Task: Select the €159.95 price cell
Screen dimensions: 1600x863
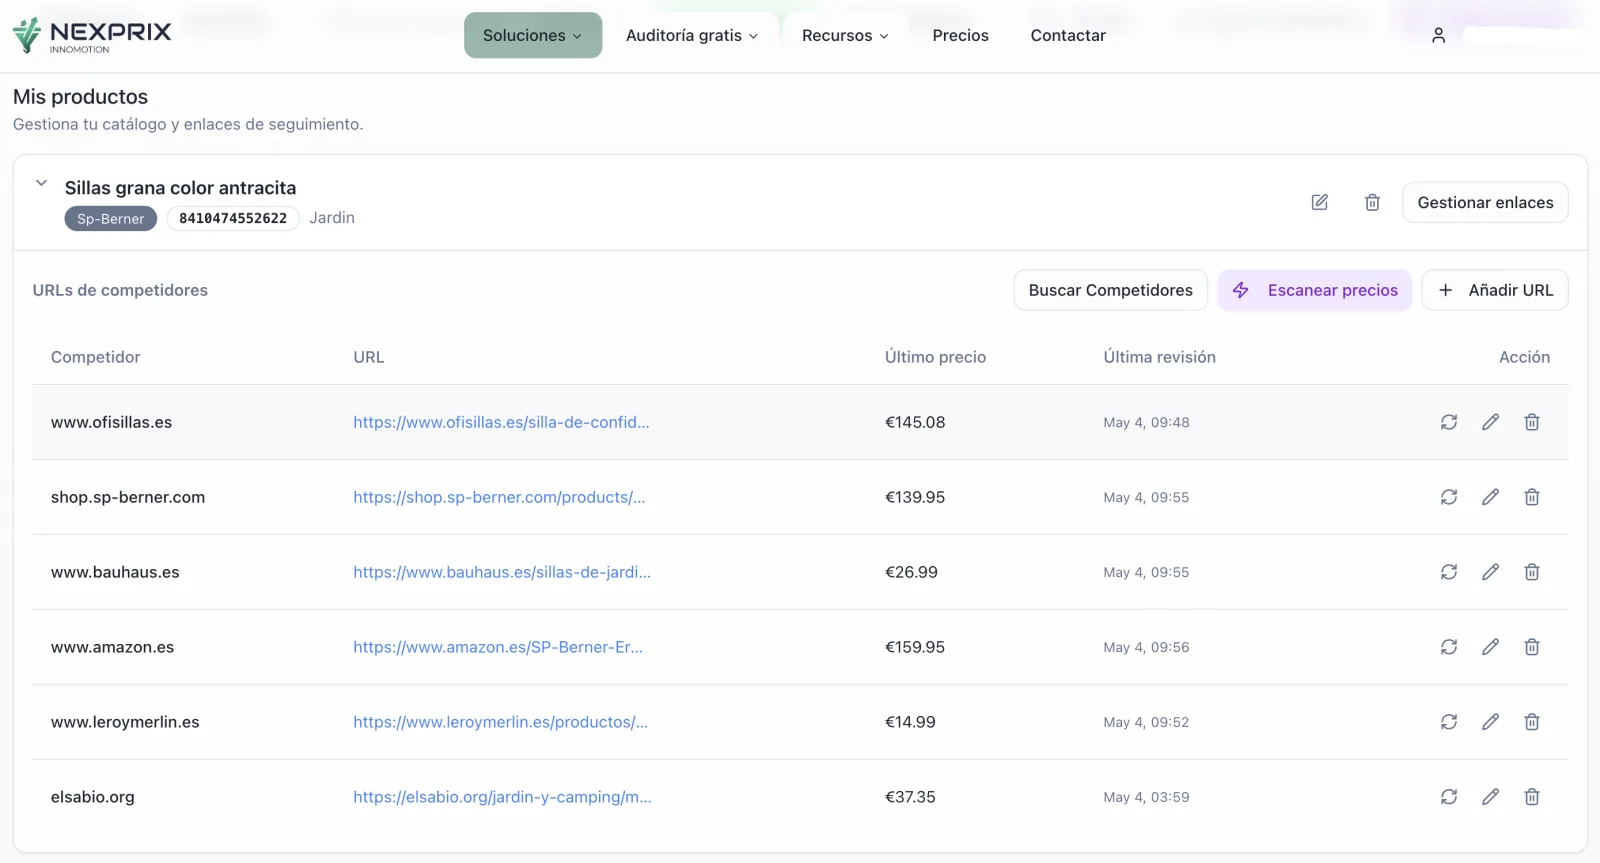Action: pos(915,647)
